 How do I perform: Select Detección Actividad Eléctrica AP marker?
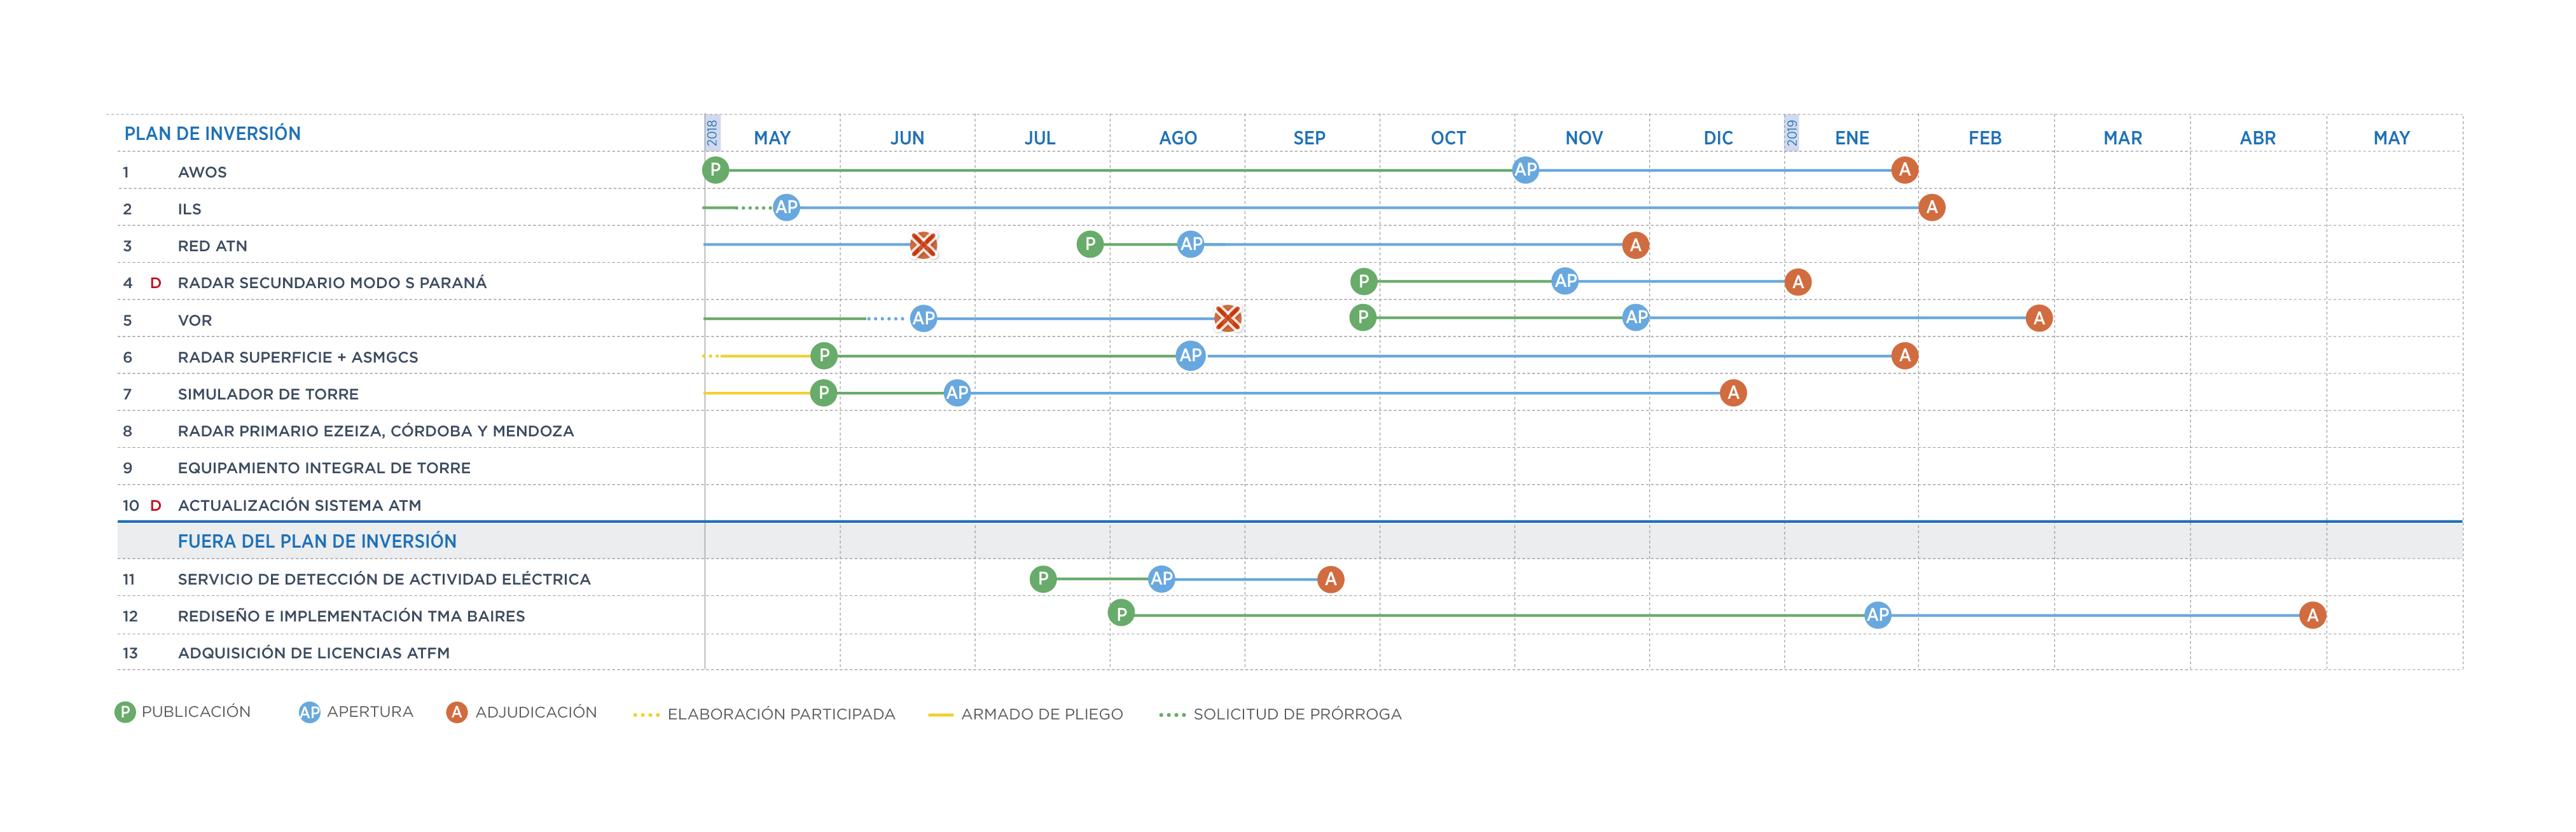click(1161, 578)
